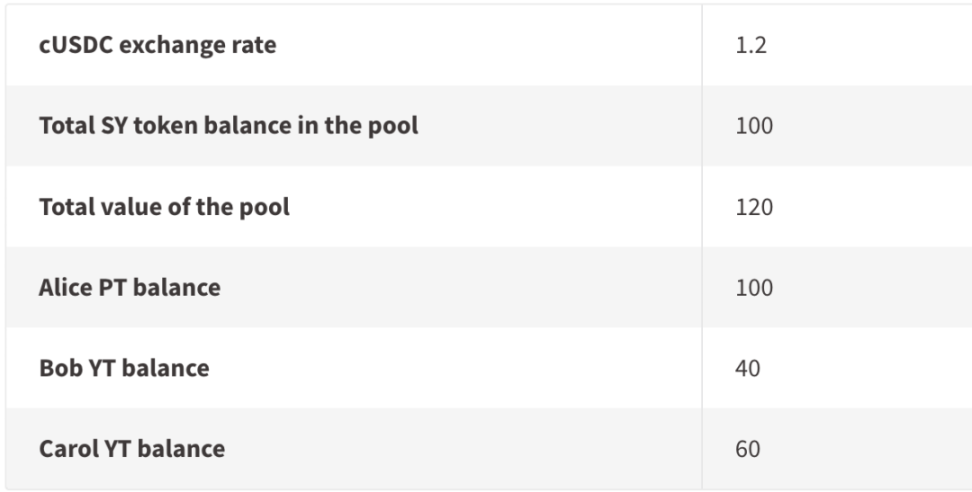This screenshot has width=972, height=492.
Task: Click the 1.2 exchange rate value
Action: pos(751,45)
